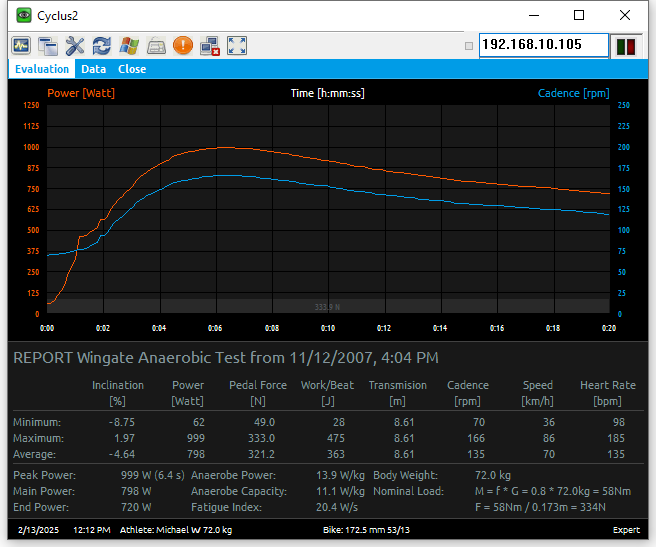
Task: Click the Cadence [rpm] chart legend label
Action: 572,93
